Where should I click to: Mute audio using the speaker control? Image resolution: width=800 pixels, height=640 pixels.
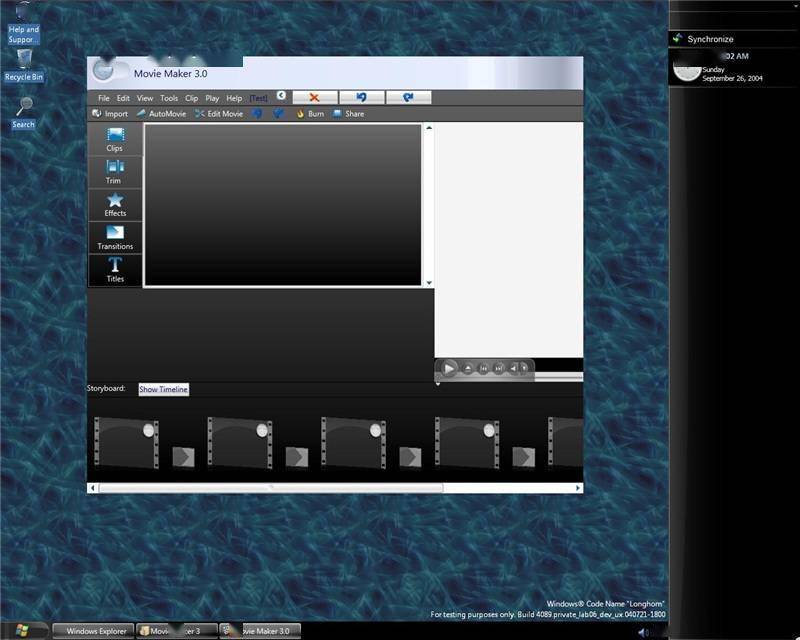pos(642,632)
